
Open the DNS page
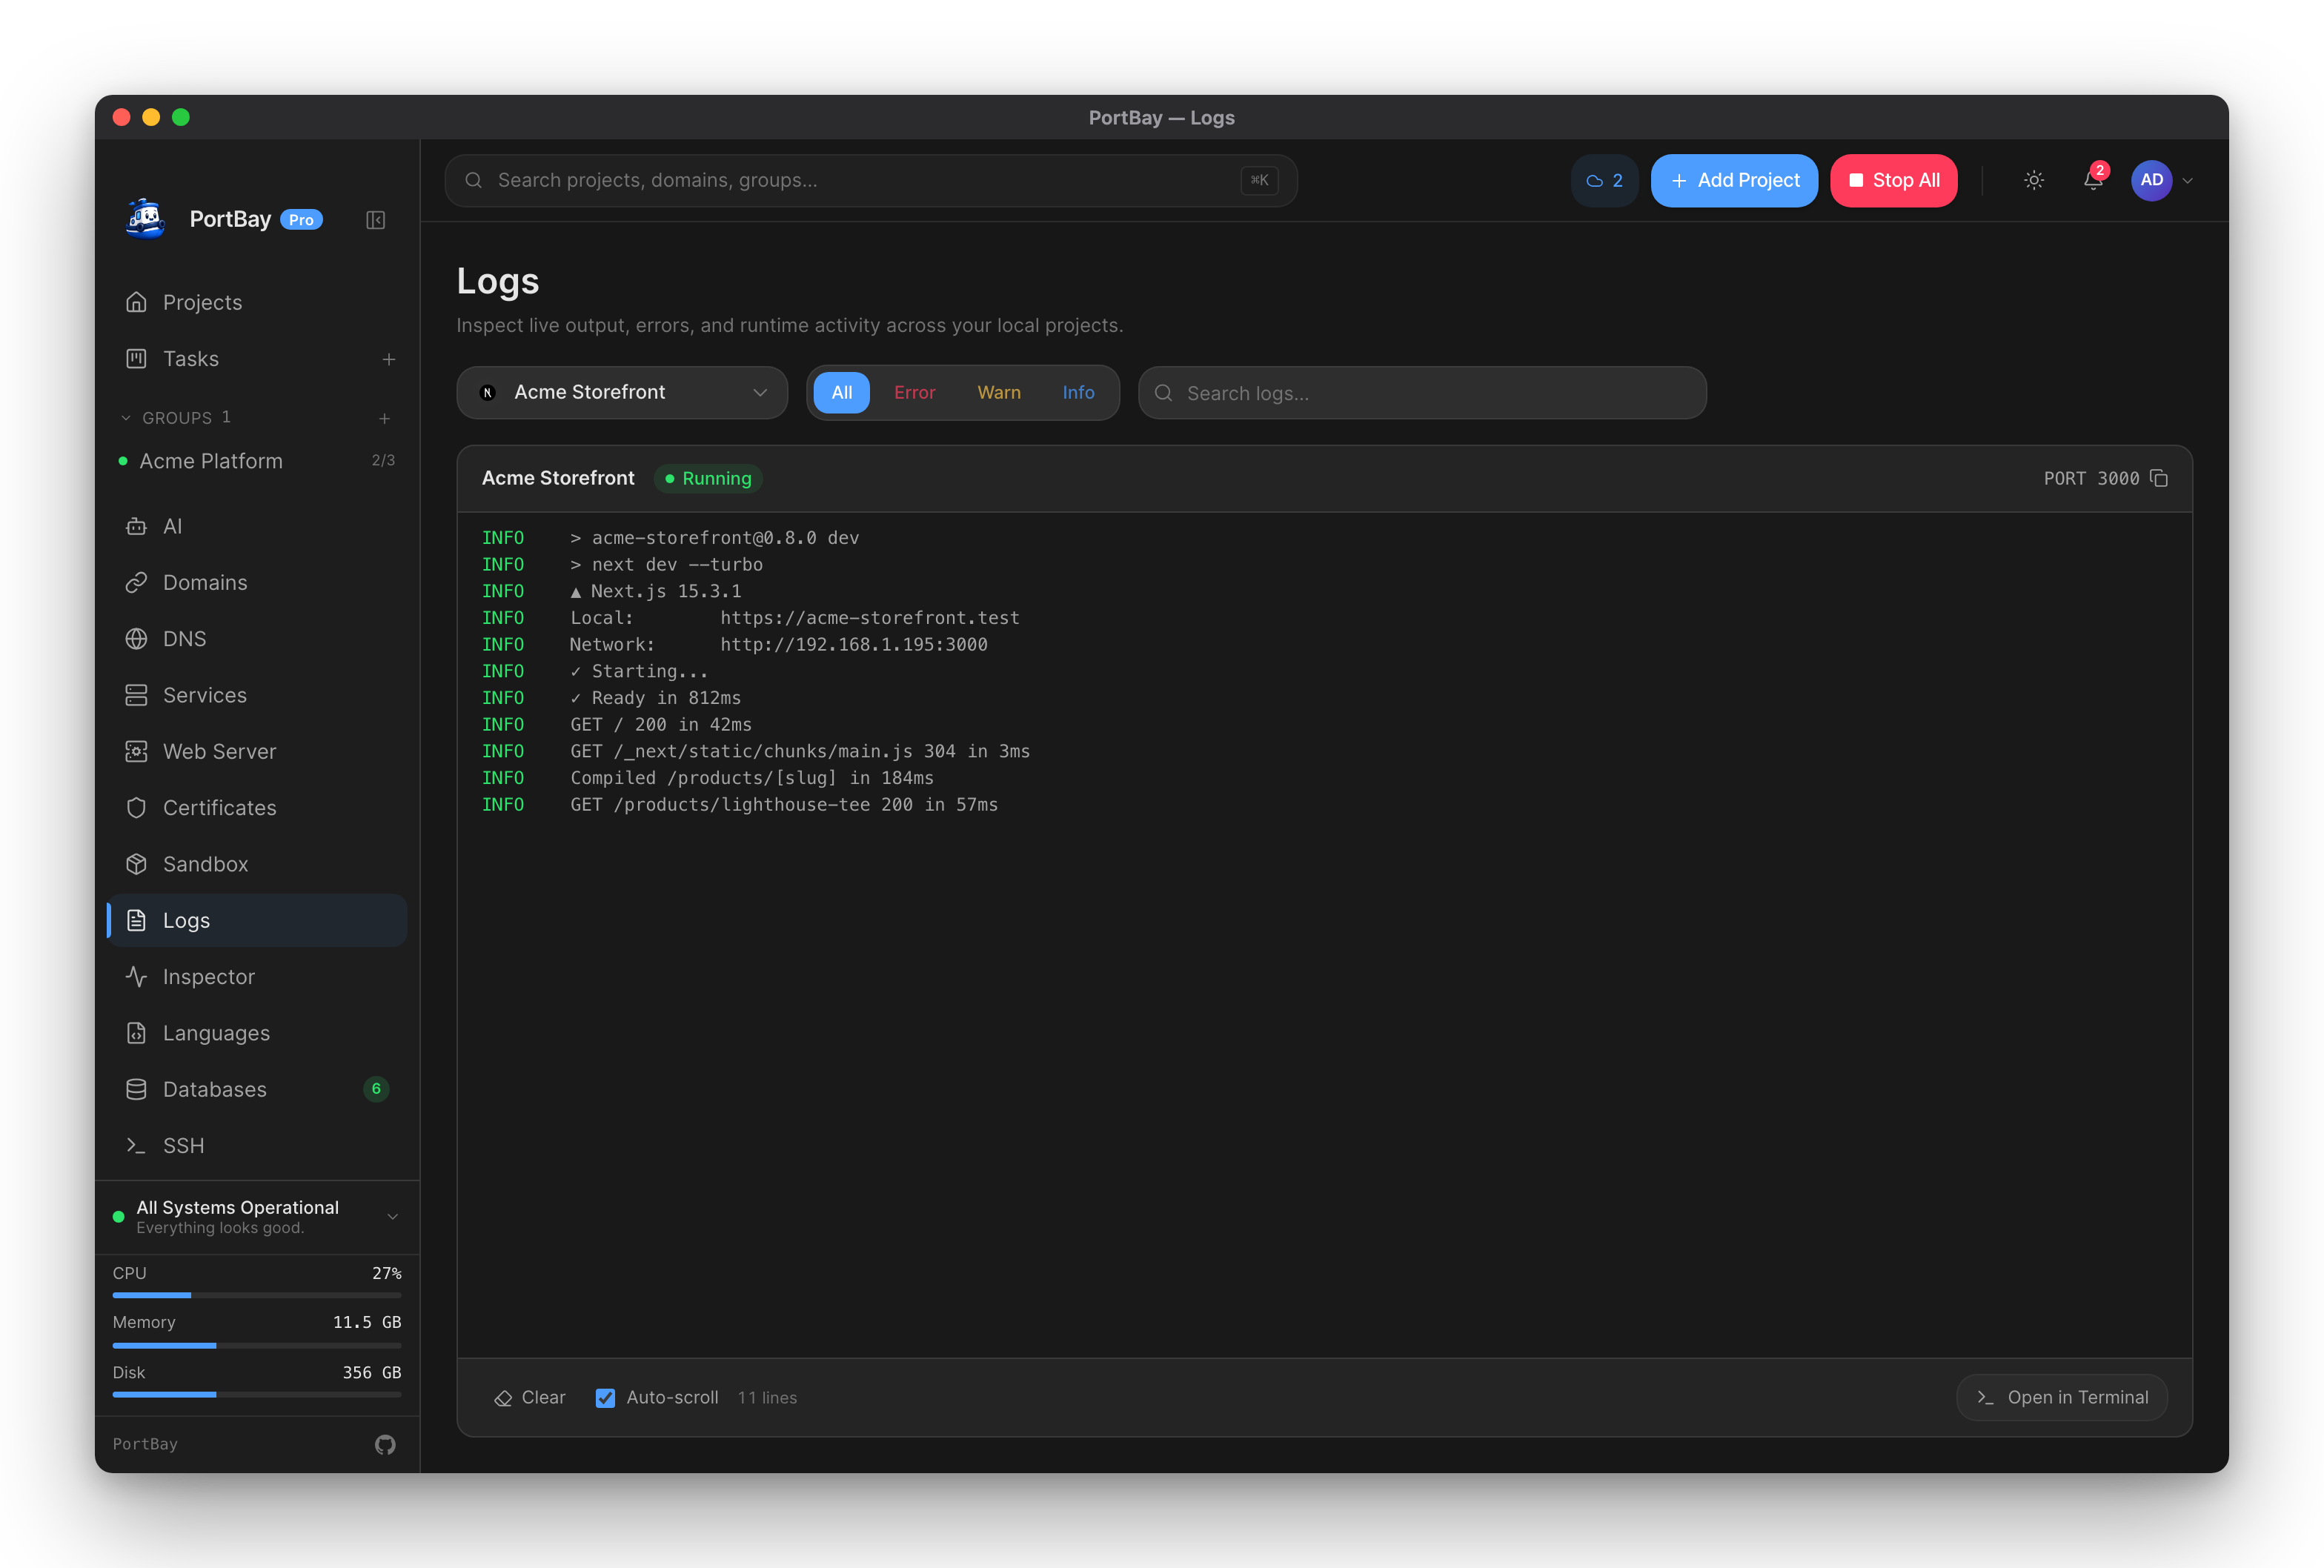tap(257, 639)
